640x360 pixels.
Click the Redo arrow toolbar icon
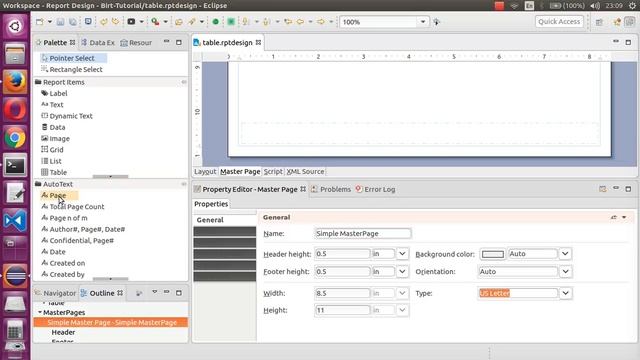[x=116, y=22]
